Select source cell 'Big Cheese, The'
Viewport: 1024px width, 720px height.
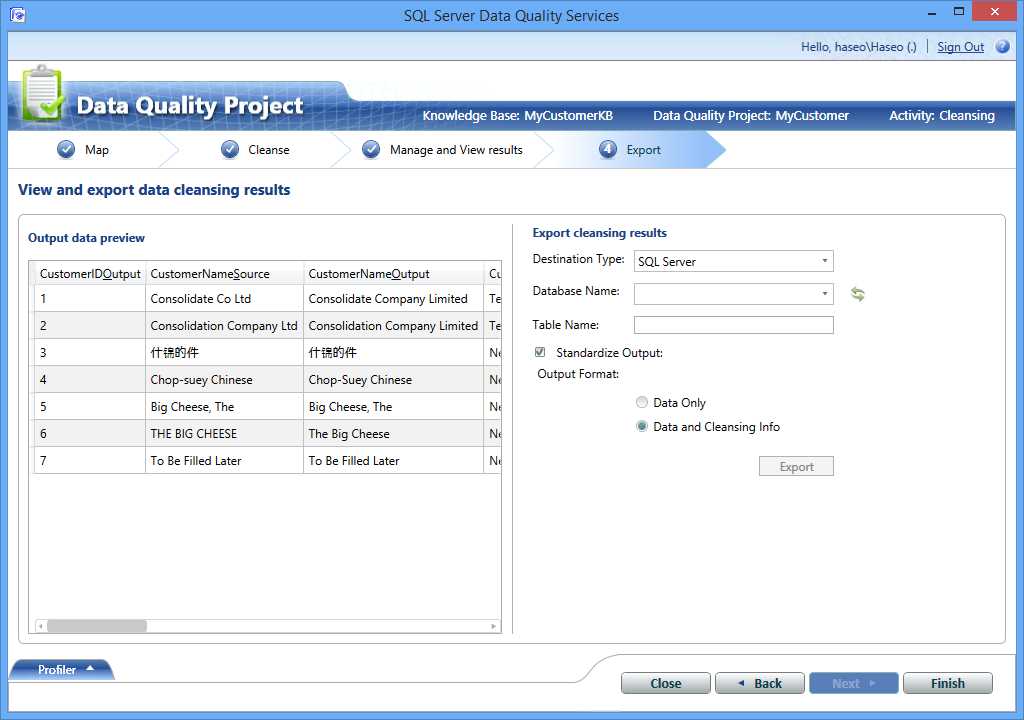225,406
